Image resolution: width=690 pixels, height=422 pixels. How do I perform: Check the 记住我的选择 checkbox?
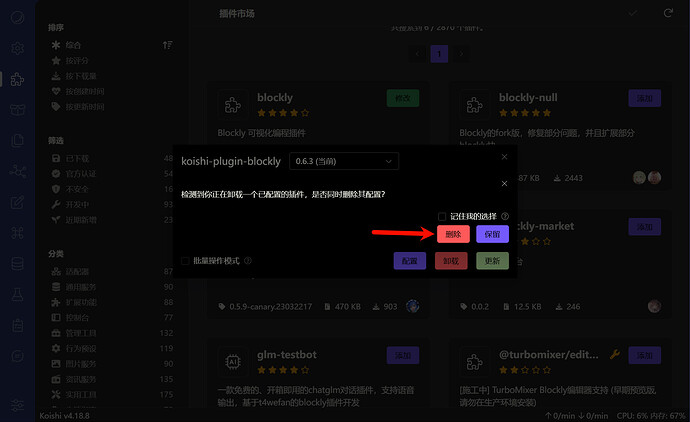442,216
